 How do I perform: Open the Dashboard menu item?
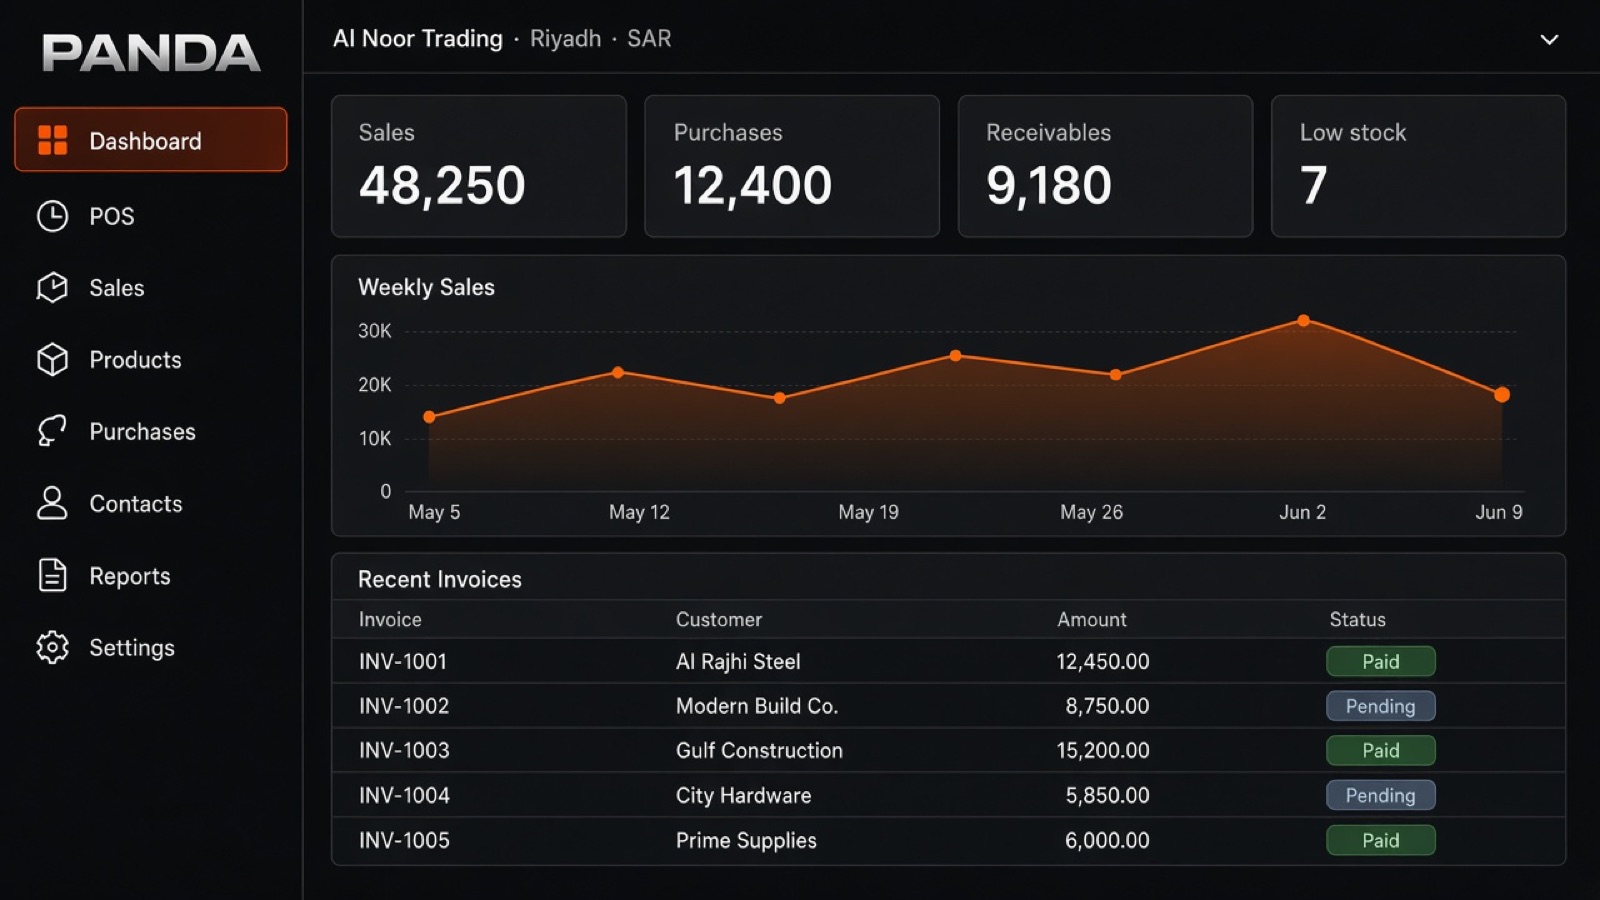click(x=151, y=140)
